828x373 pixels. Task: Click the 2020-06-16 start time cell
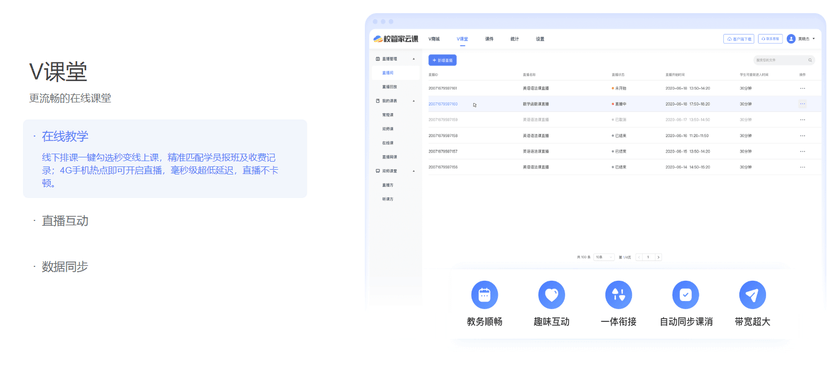click(x=687, y=136)
